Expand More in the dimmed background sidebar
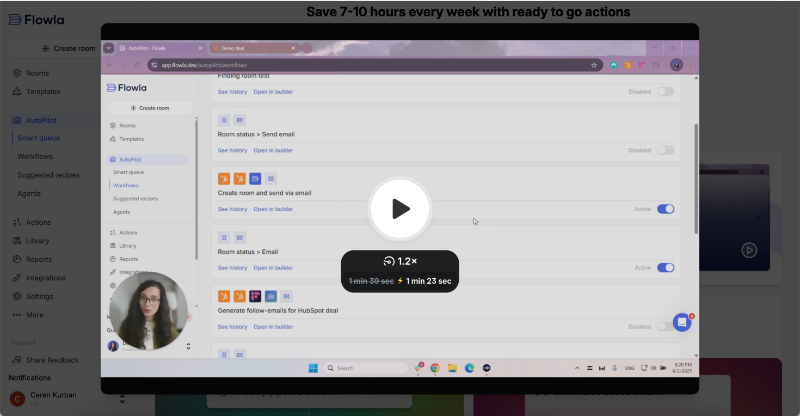Image resolution: width=800 pixels, height=416 pixels. (x=28, y=315)
